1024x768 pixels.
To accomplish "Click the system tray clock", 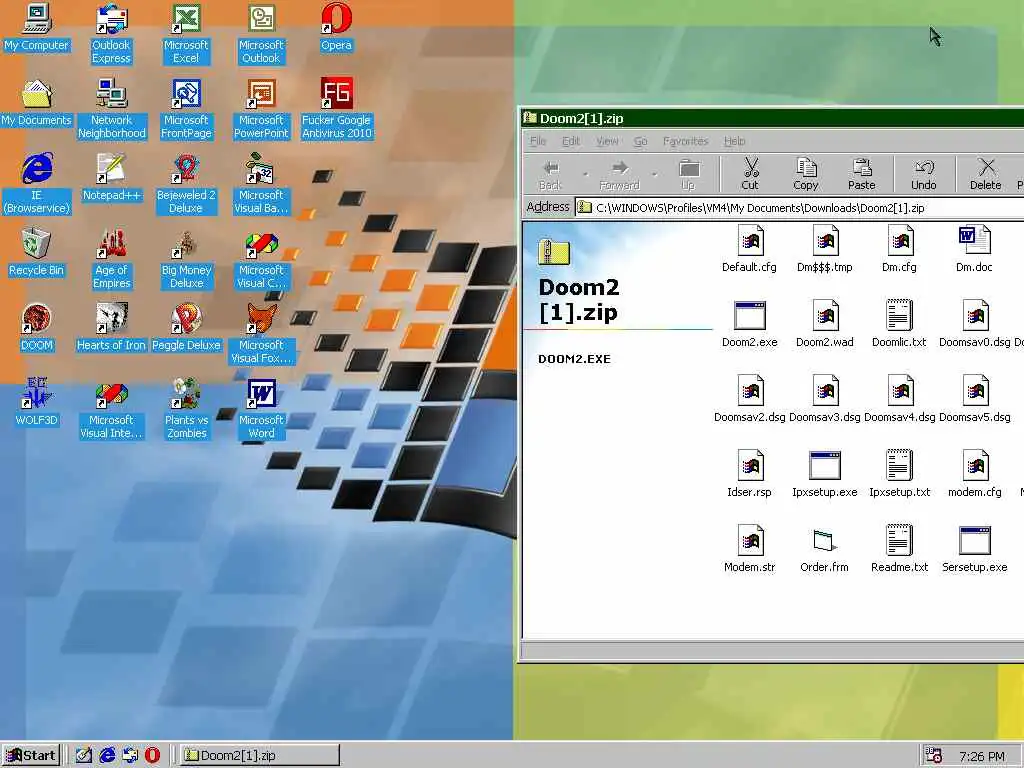I will point(982,756).
